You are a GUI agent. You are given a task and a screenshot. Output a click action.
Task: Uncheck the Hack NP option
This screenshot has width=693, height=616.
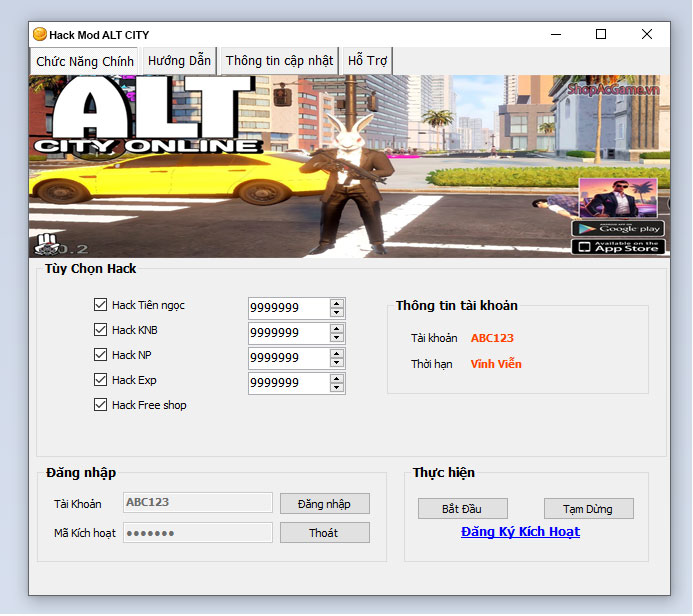pyautogui.click(x=100, y=354)
